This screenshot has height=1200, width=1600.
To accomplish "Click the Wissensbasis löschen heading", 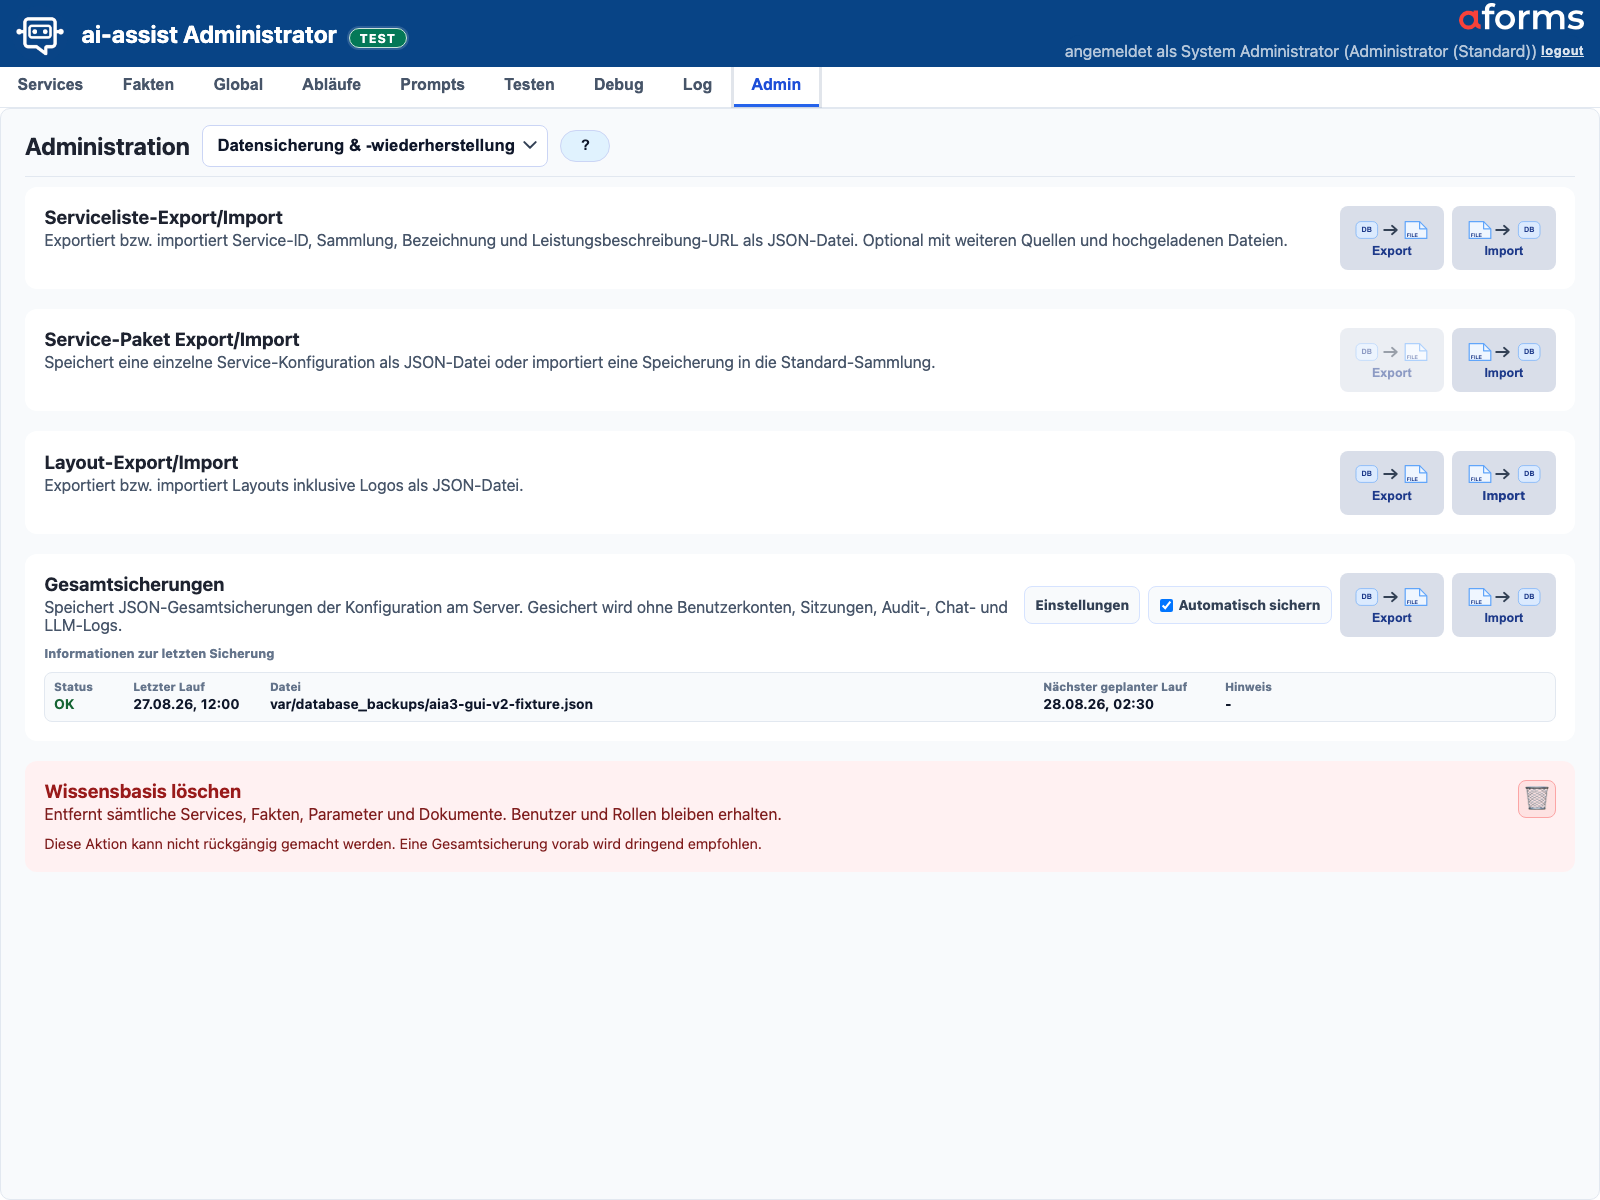I will coord(142,791).
